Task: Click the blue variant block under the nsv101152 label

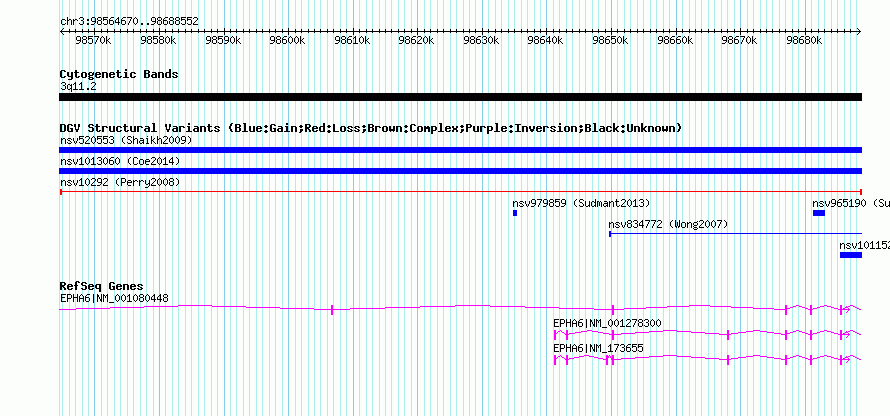Action: pyautogui.click(x=851, y=255)
